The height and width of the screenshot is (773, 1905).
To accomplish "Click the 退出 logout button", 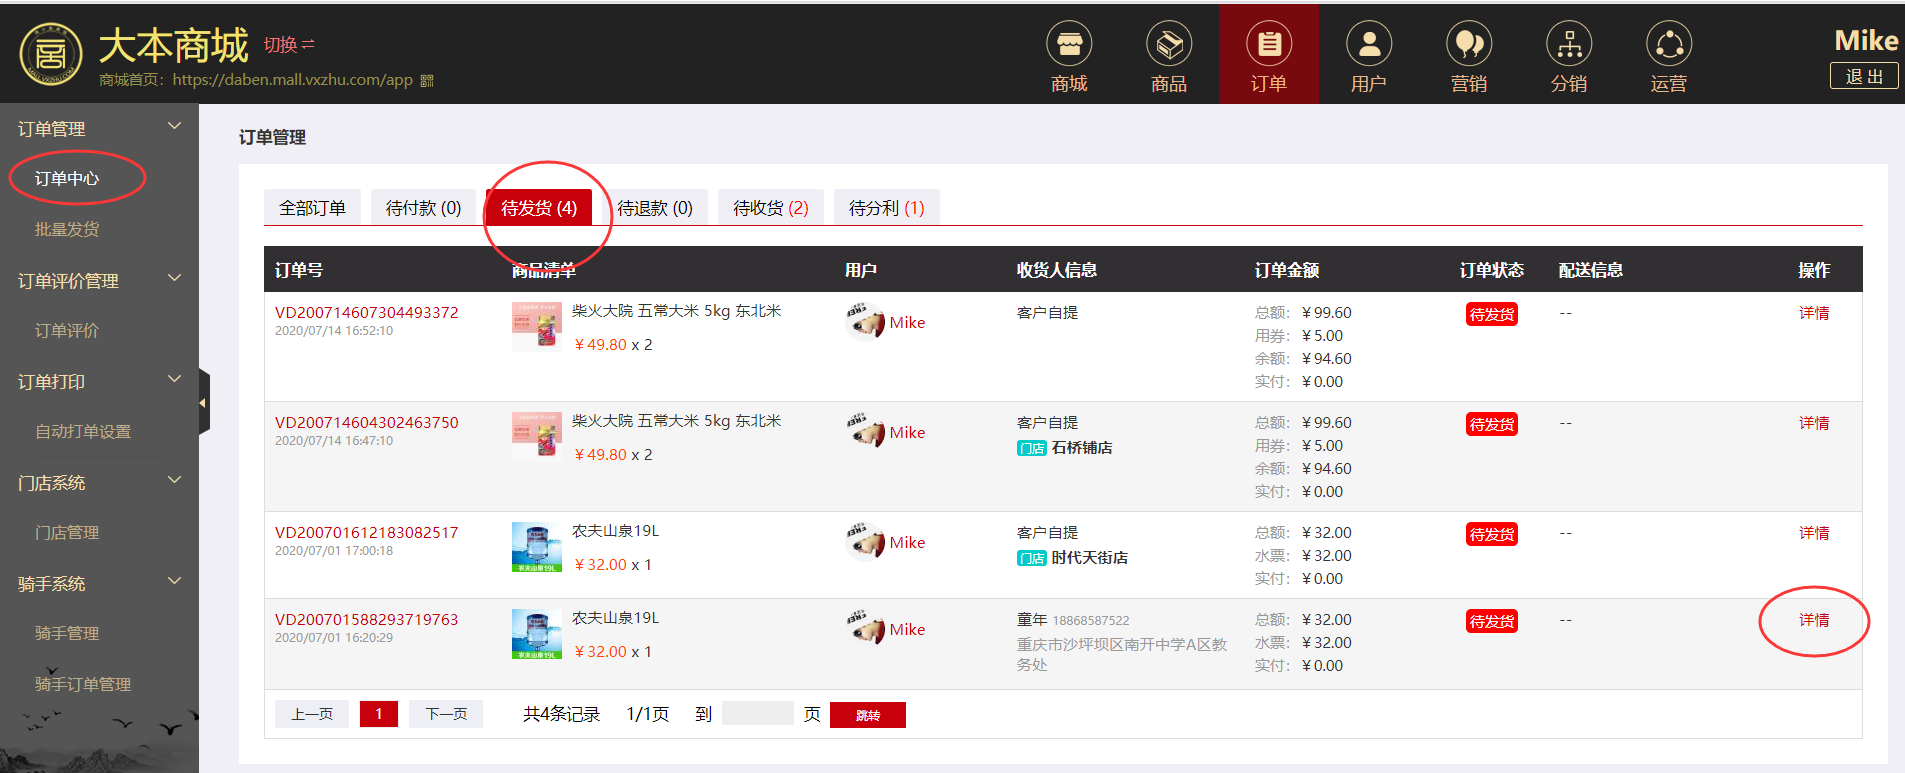I will pos(1863,77).
